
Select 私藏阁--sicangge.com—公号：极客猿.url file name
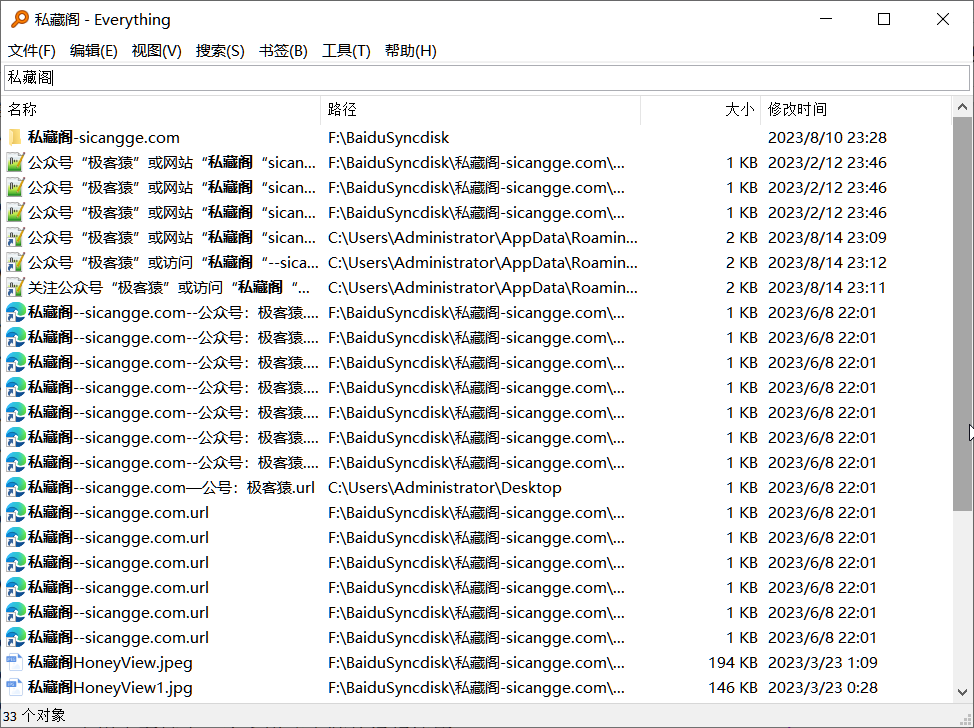171,488
